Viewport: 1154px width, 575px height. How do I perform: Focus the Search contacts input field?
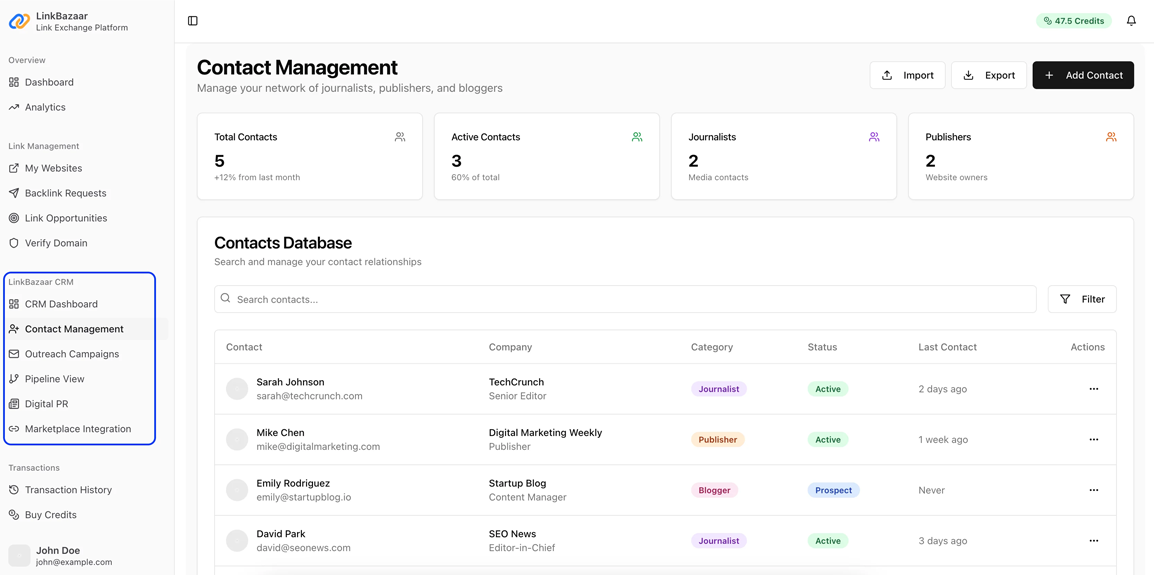tap(625, 299)
